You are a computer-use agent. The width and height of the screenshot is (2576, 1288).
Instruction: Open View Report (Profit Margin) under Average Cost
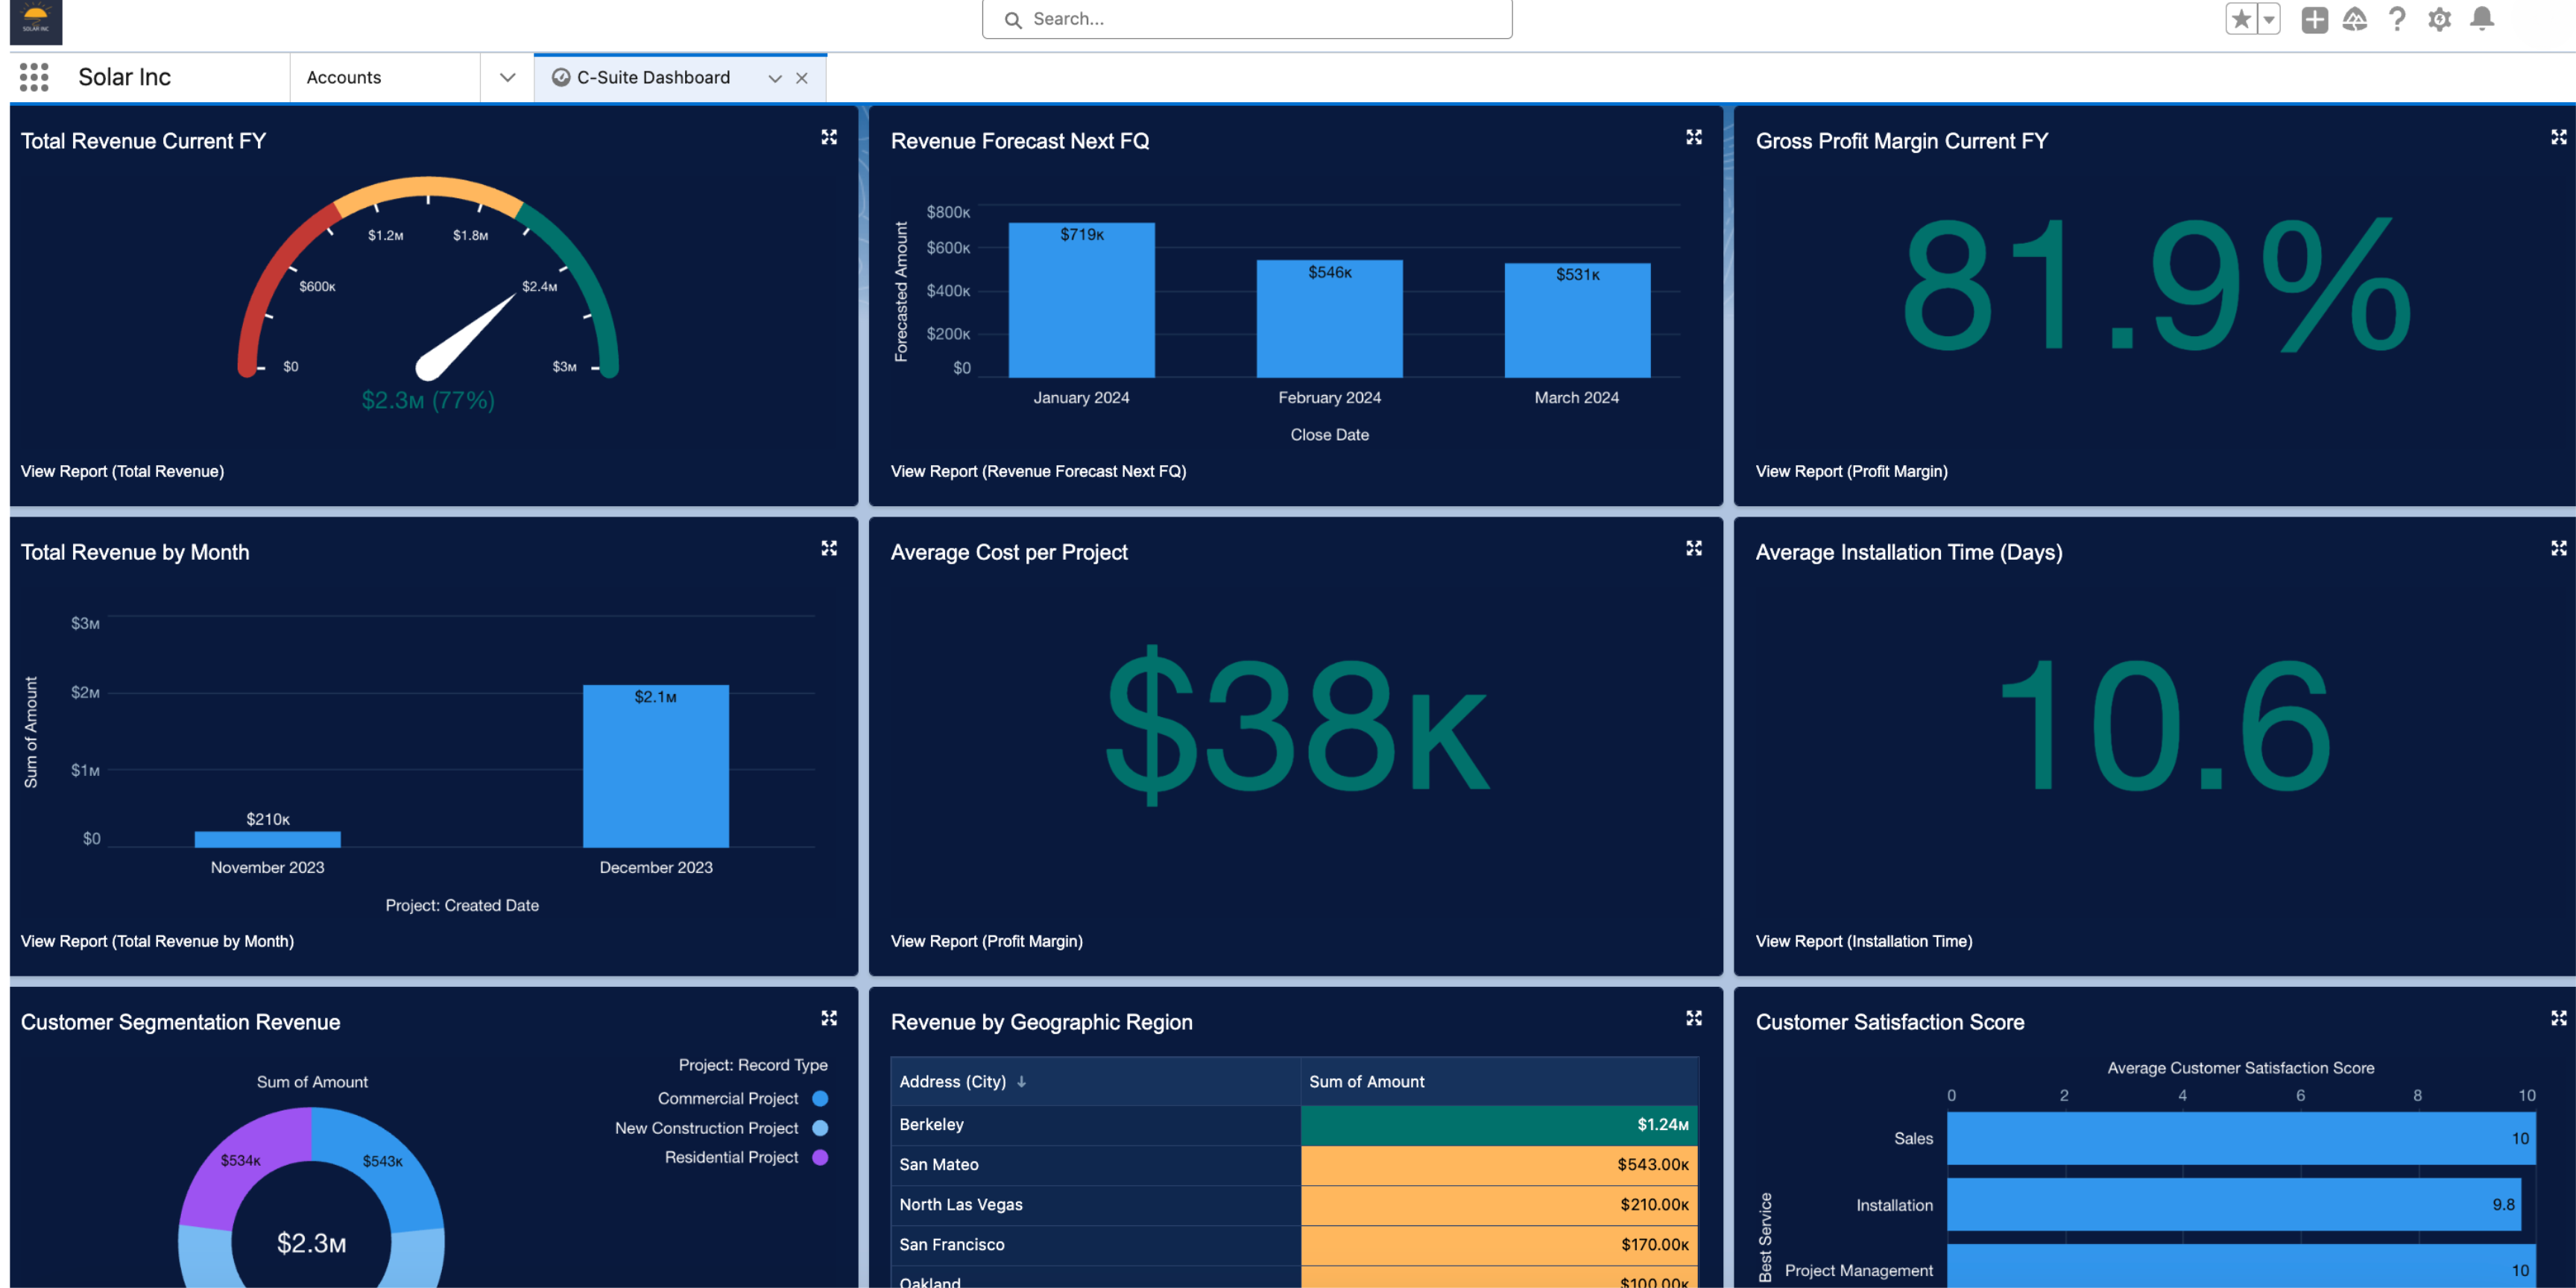point(986,941)
